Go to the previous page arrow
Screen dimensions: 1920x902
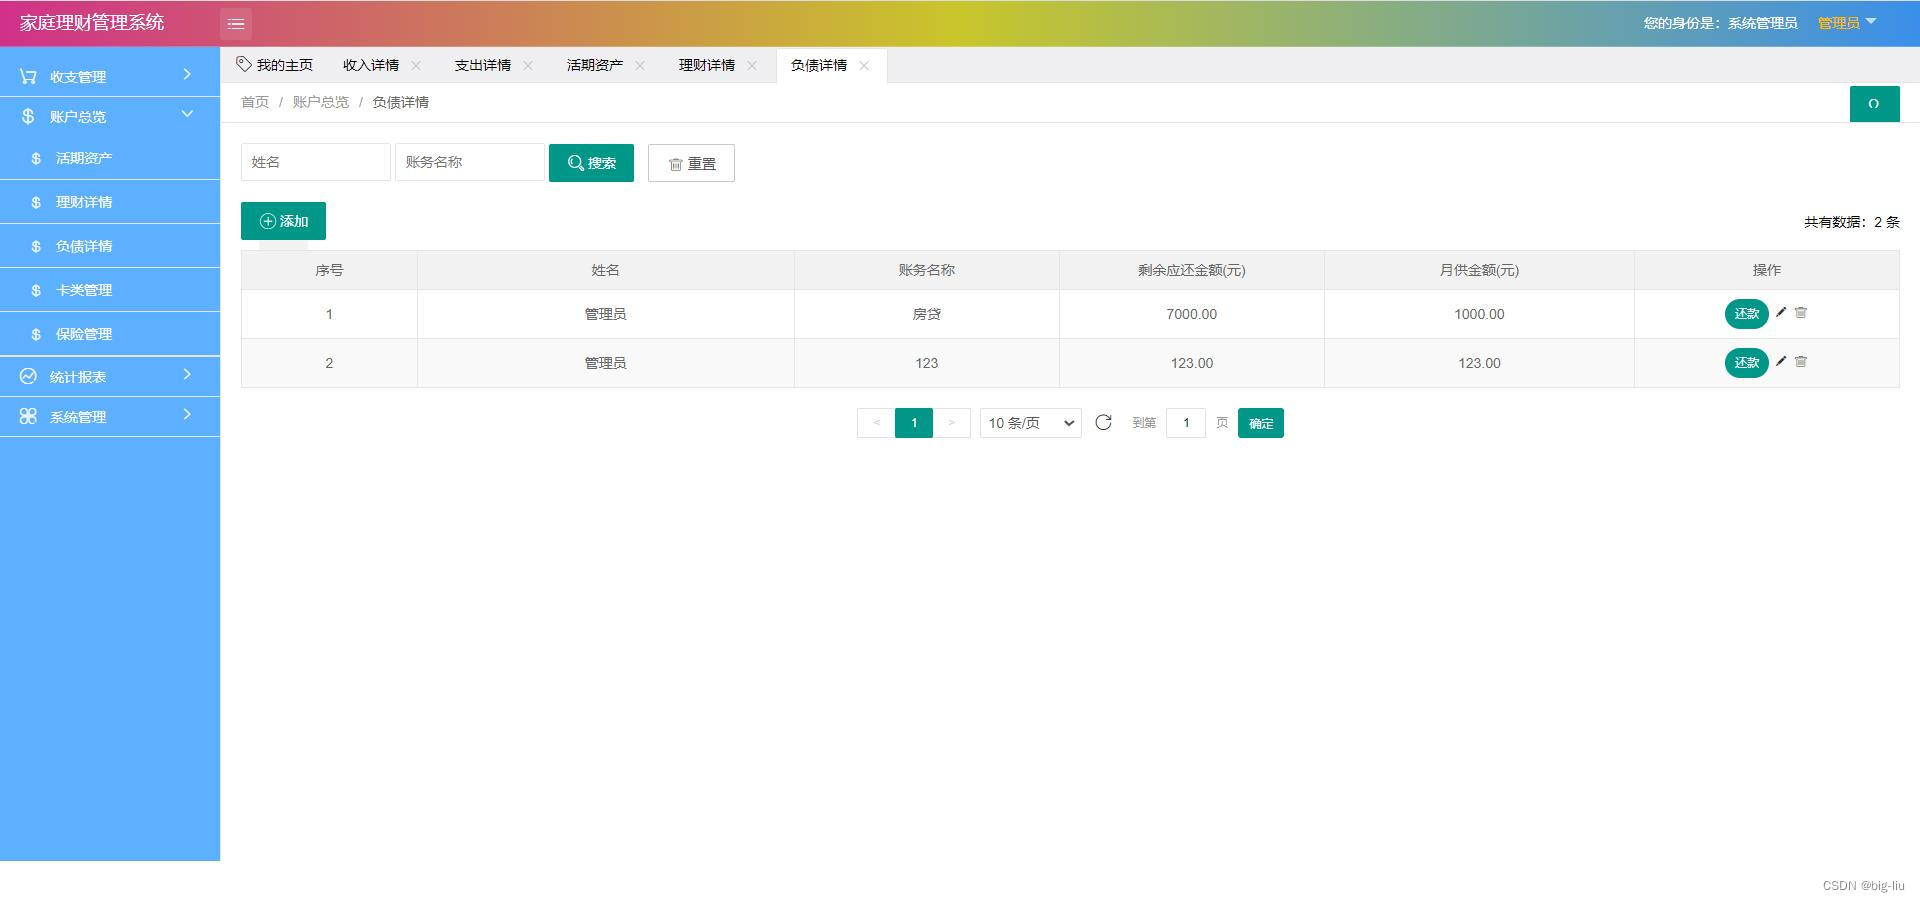click(x=876, y=423)
